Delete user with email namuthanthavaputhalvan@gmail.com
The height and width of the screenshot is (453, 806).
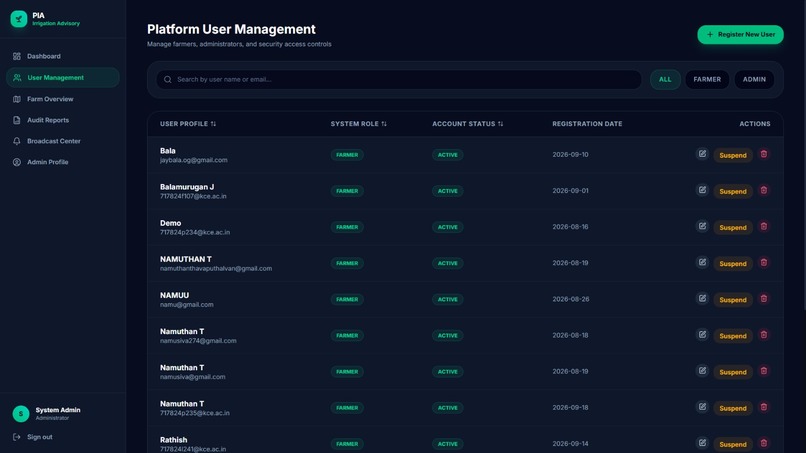(x=764, y=262)
